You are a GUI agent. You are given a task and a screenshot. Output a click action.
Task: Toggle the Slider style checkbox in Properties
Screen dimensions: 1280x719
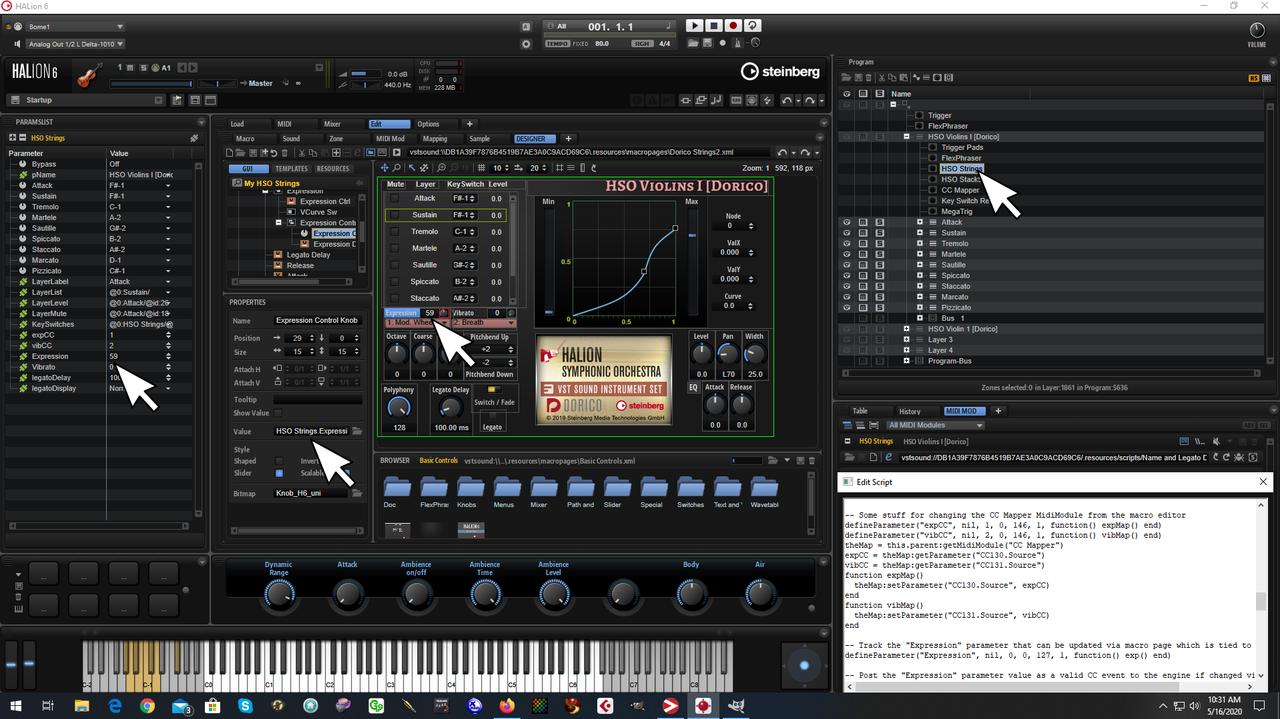coord(279,473)
